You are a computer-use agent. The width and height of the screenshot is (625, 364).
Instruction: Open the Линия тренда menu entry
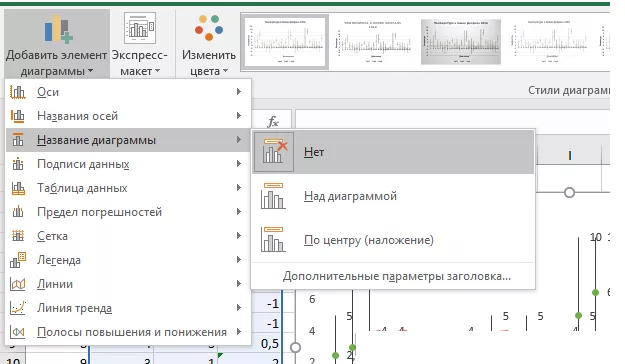coord(128,308)
